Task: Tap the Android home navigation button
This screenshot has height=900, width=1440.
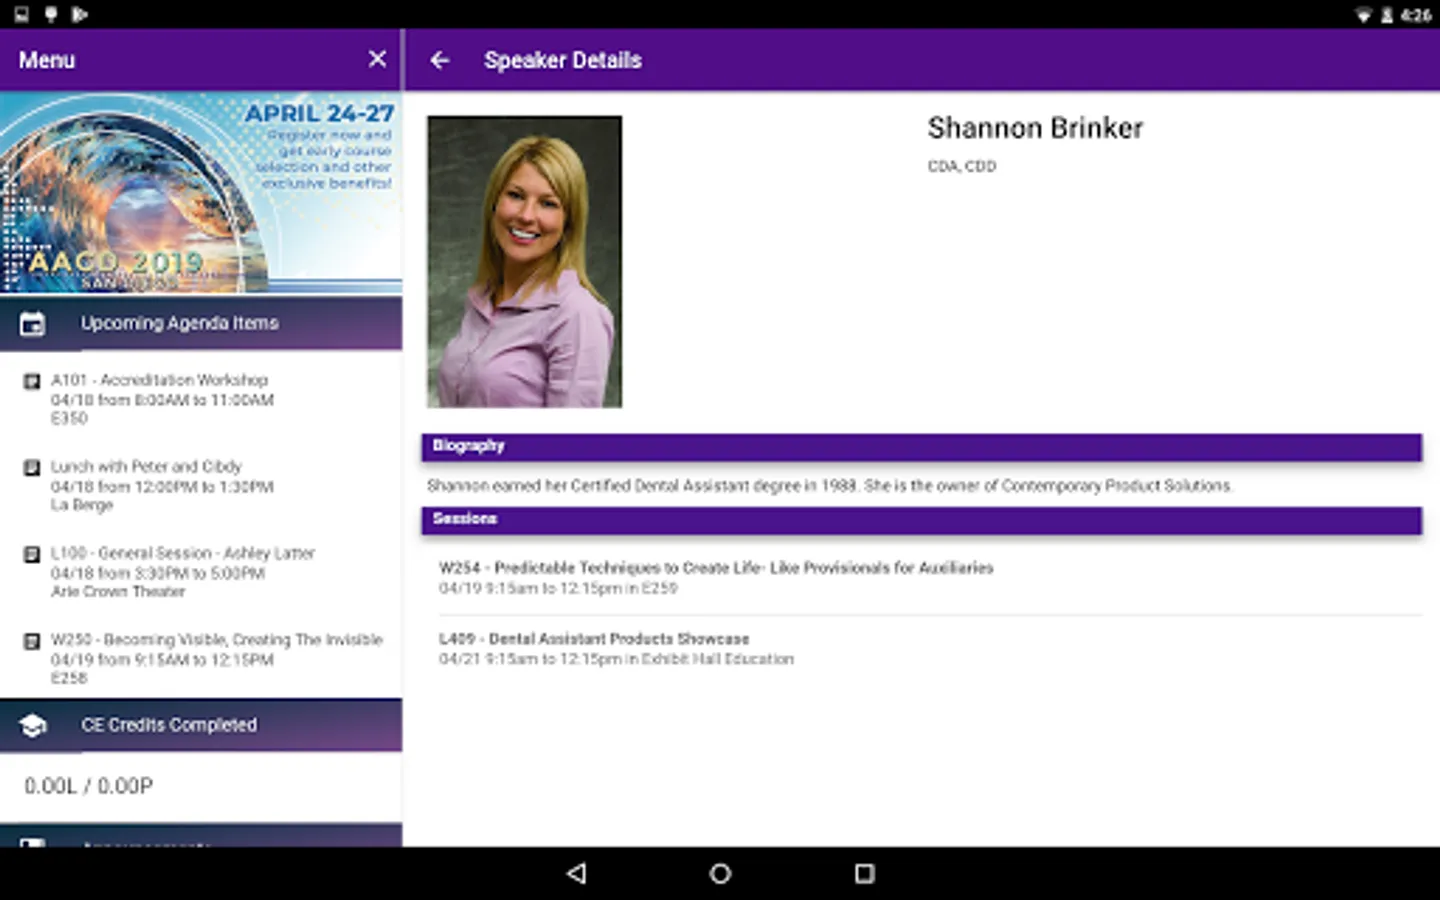Action: point(720,873)
